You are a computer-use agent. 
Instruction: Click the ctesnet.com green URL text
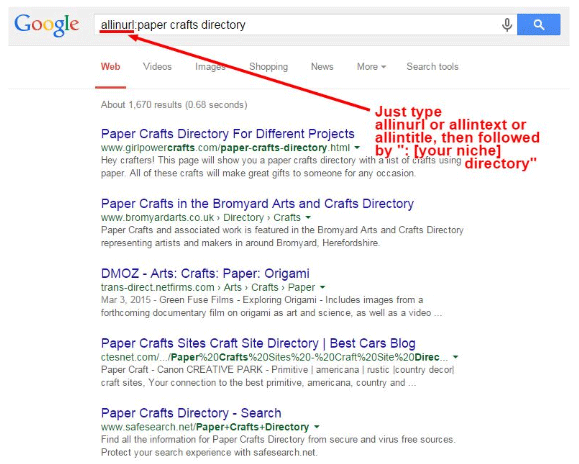coord(274,357)
